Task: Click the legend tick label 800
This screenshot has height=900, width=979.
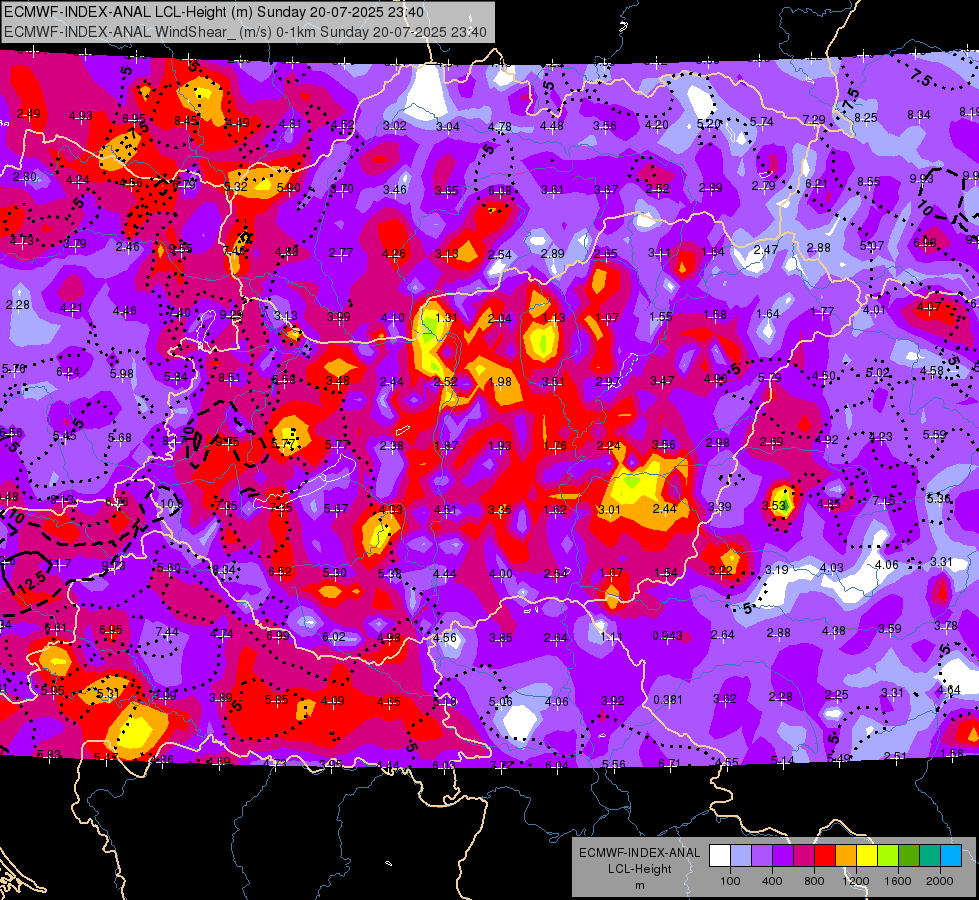Action: click(814, 881)
